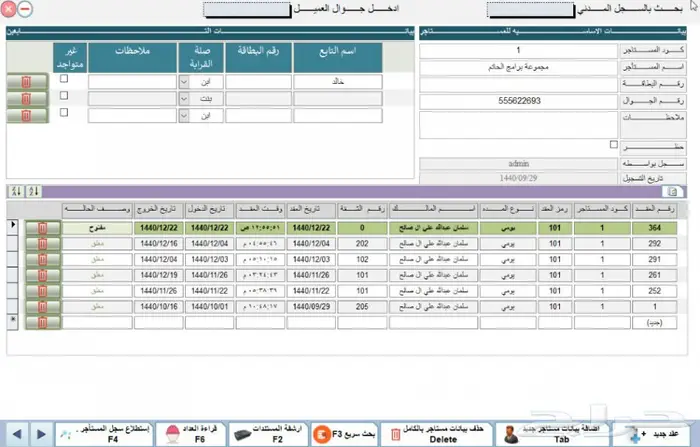
Task: Click apartment number 205 cell
Action: (x=362, y=307)
